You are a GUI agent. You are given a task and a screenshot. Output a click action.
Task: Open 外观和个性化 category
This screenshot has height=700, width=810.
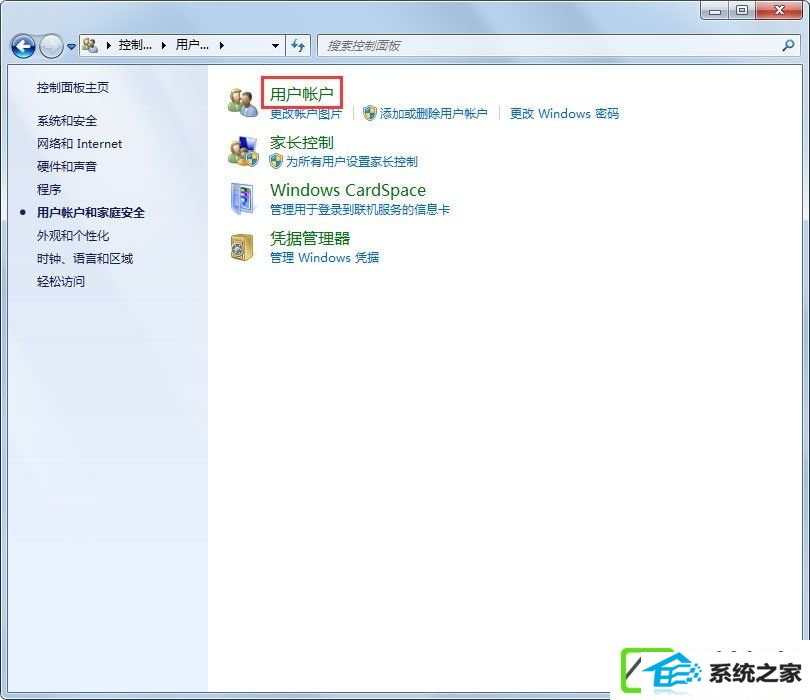(x=73, y=236)
